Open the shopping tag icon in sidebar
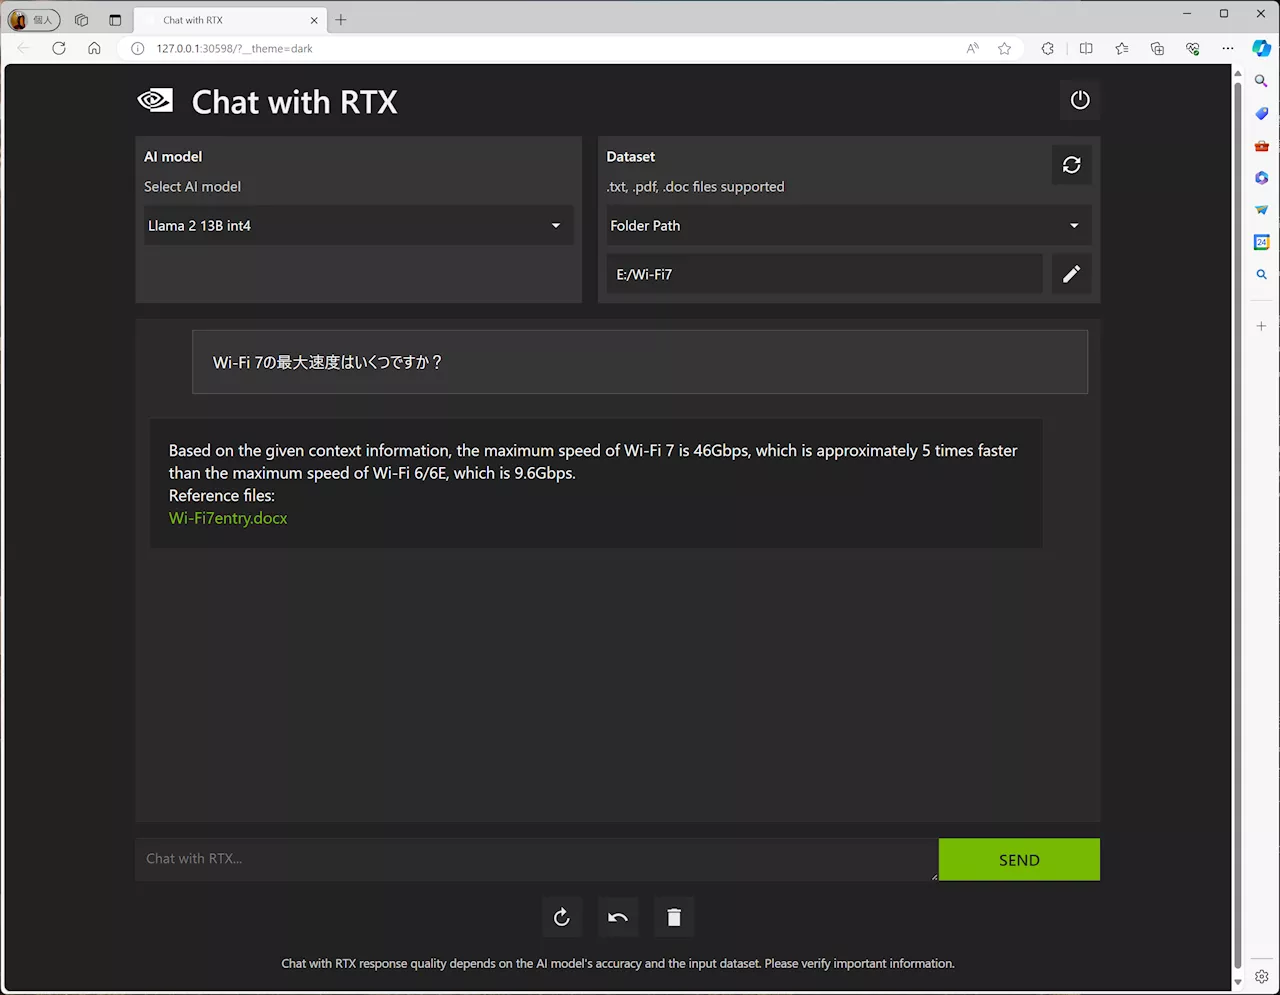The image size is (1280, 995). pos(1261,113)
